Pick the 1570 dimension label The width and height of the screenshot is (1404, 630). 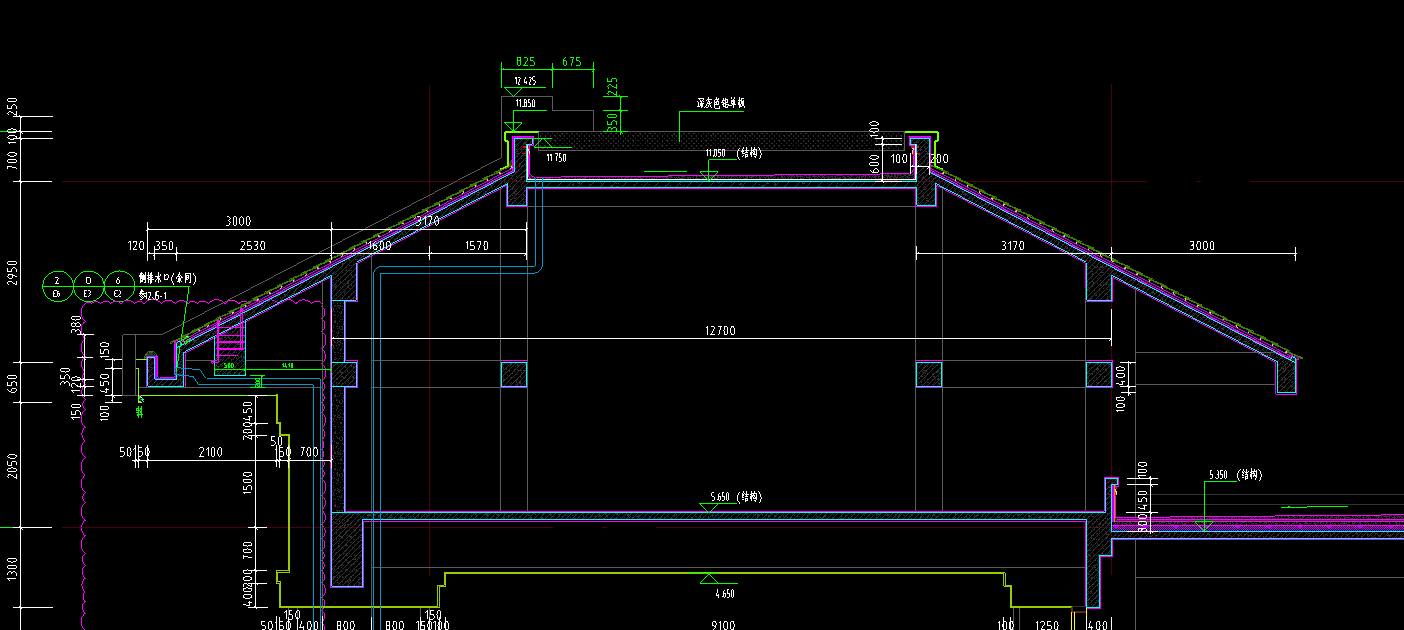(x=476, y=246)
